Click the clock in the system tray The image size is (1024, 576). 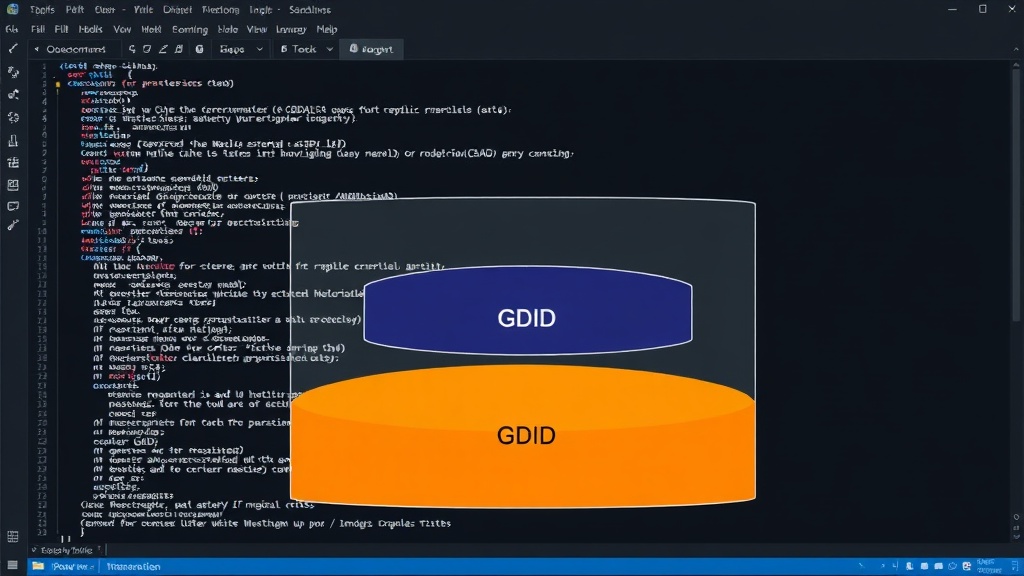point(988,566)
